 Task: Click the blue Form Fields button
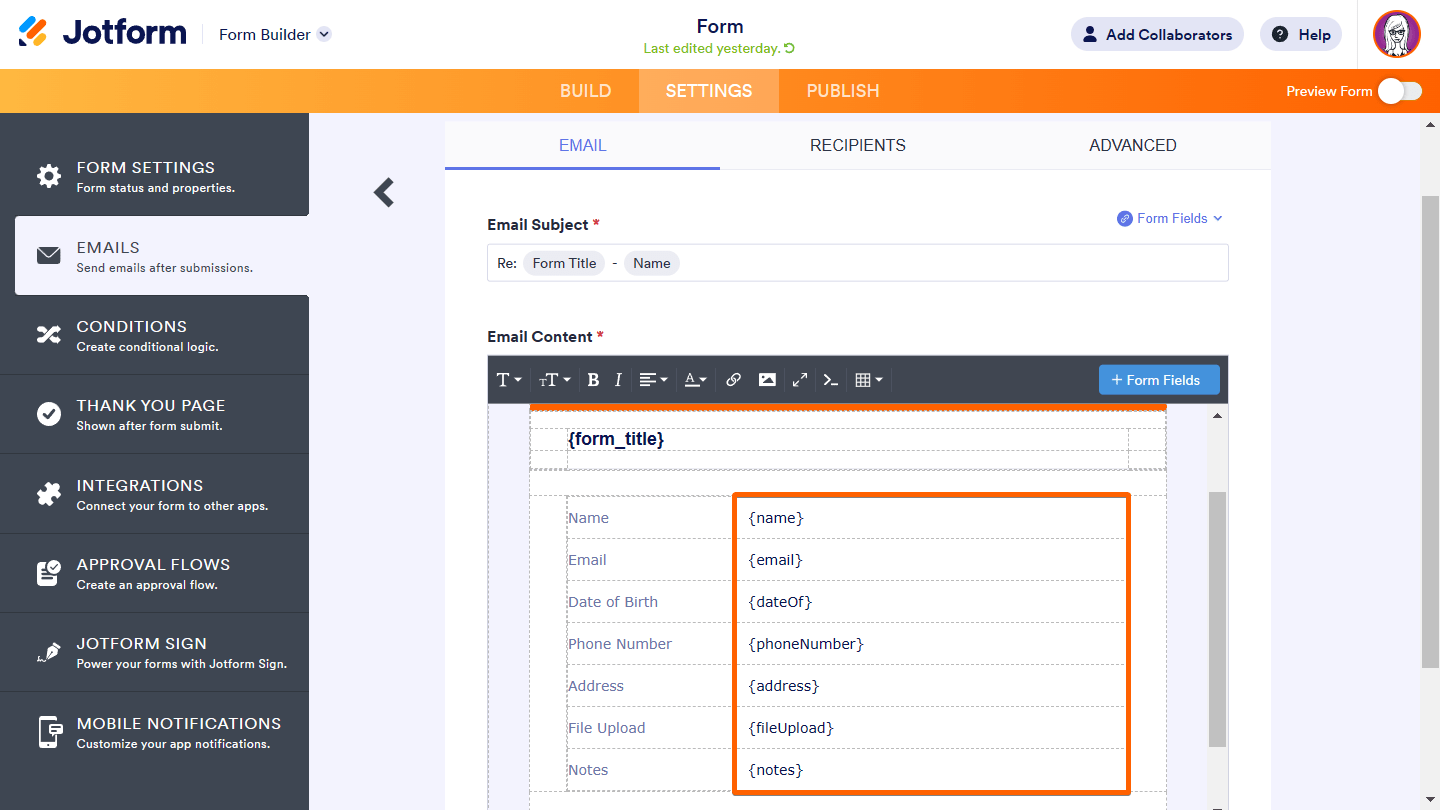[1158, 380]
